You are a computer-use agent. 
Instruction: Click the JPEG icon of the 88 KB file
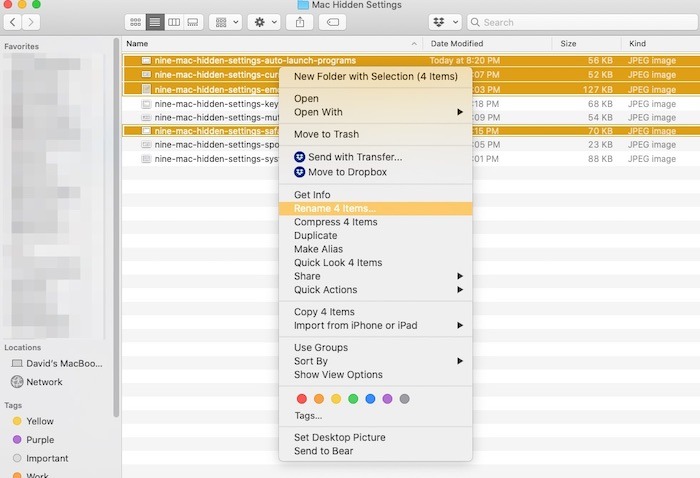coord(146,158)
